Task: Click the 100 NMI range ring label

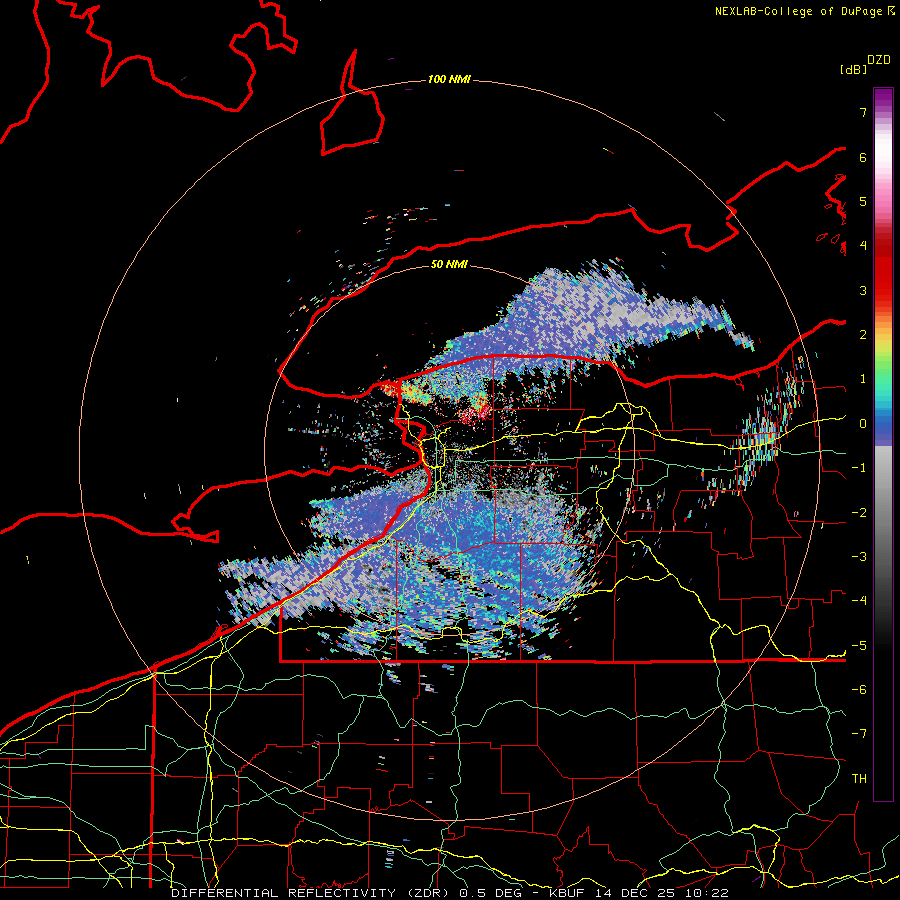Action: (x=449, y=79)
